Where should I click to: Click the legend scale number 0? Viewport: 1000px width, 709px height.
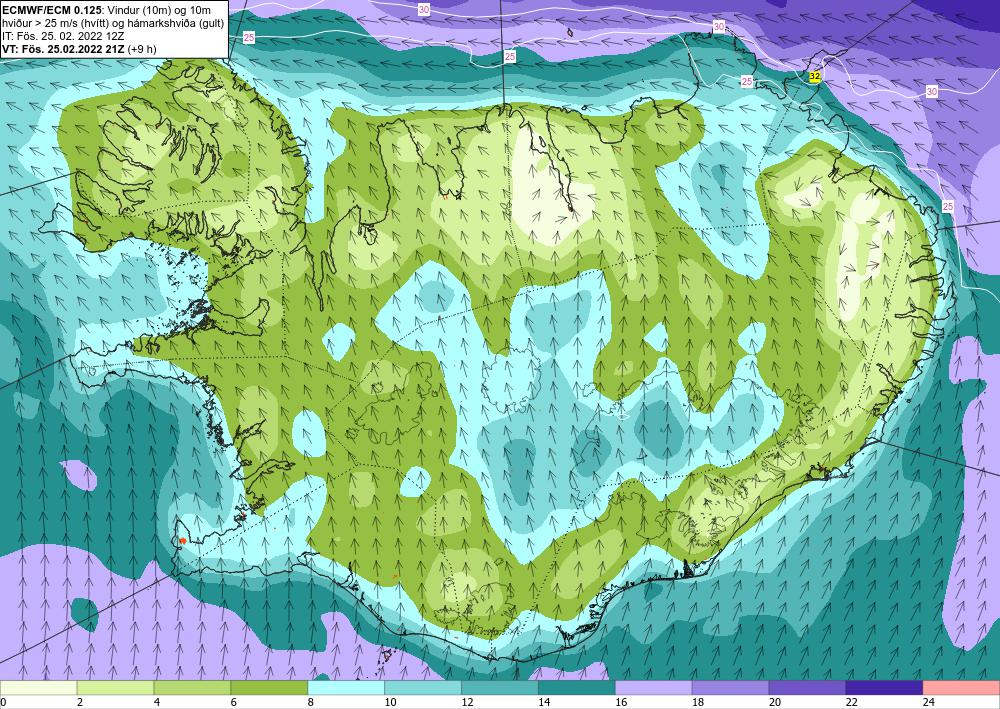pyautogui.click(x=3, y=702)
